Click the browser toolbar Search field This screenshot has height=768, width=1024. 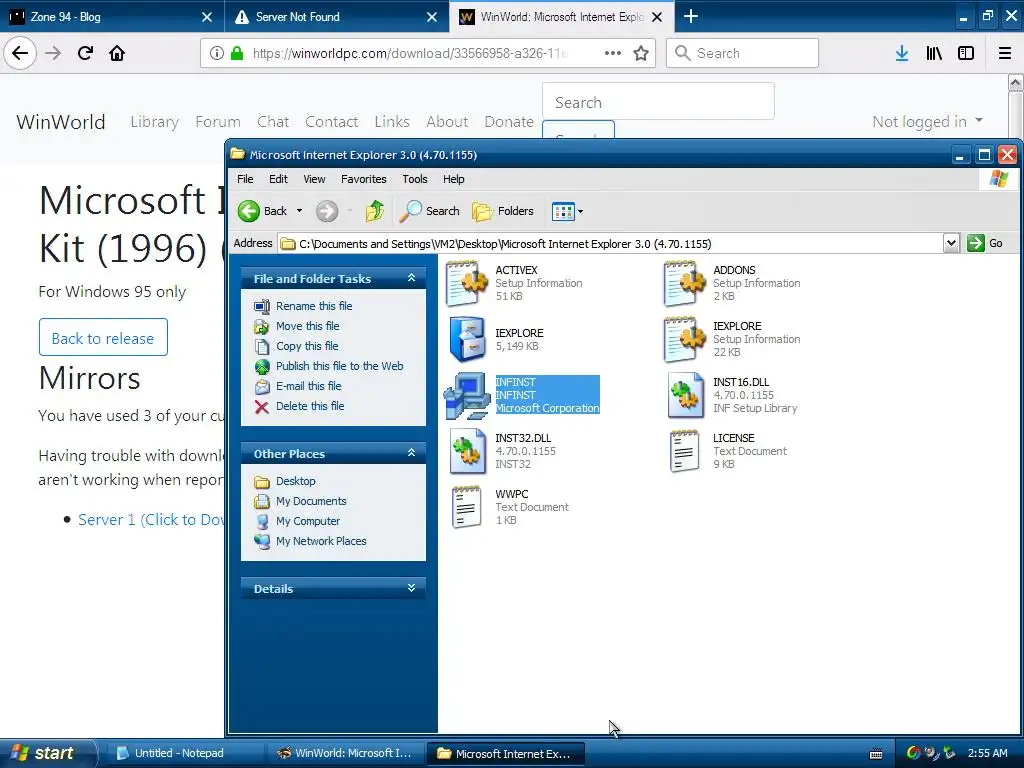(743, 53)
